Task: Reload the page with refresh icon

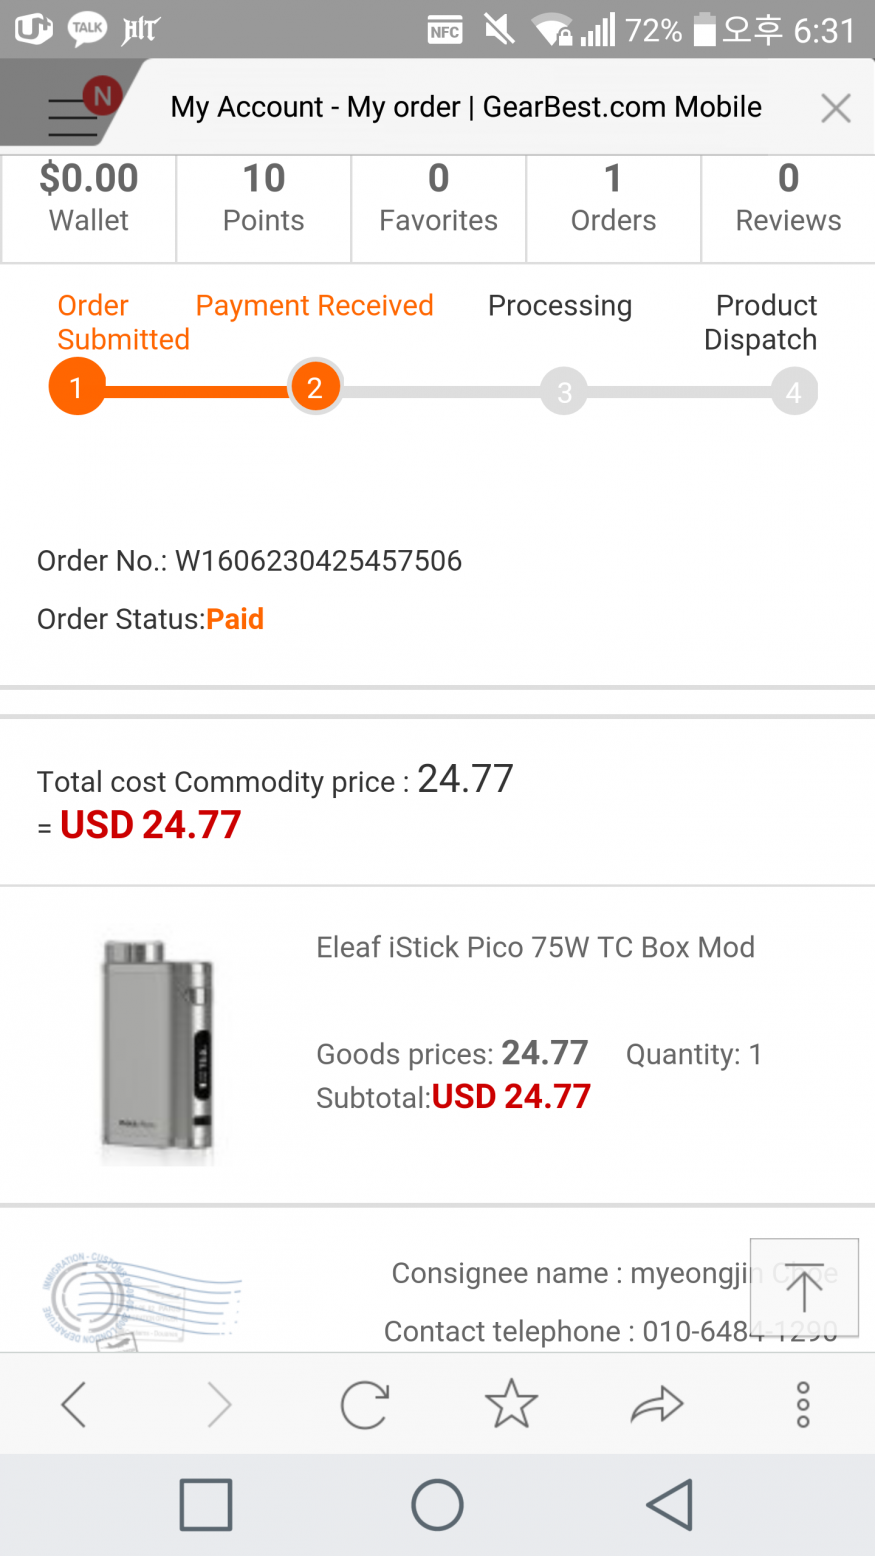Action: (x=364, y=1404)
